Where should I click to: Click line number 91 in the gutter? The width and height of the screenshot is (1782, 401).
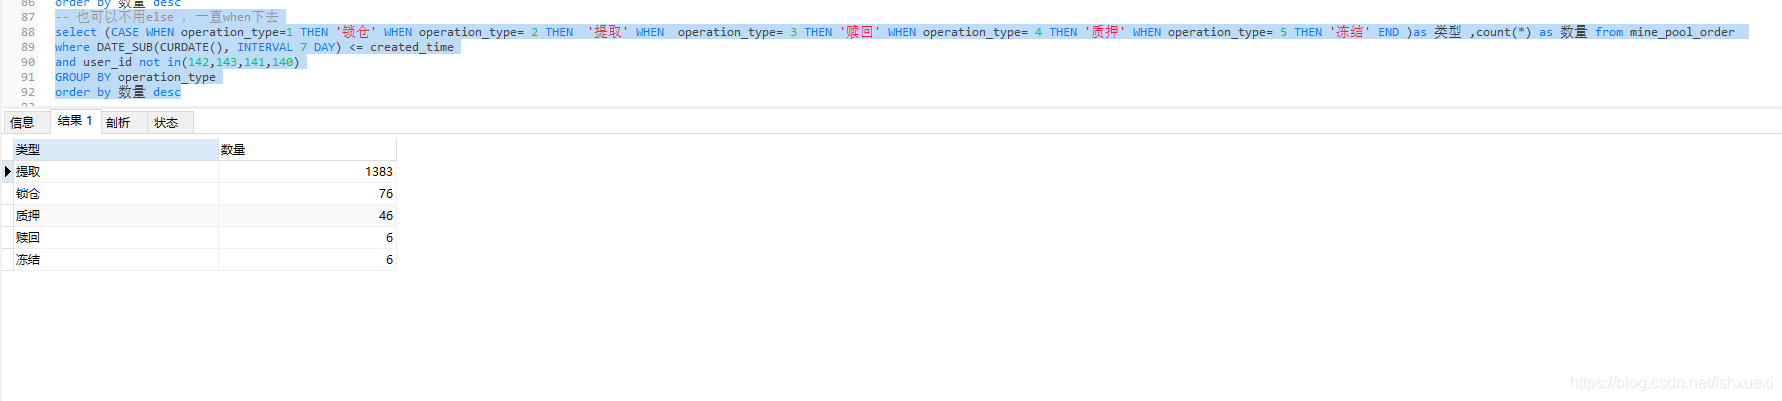pyautogui.click(x=28, y=77)
